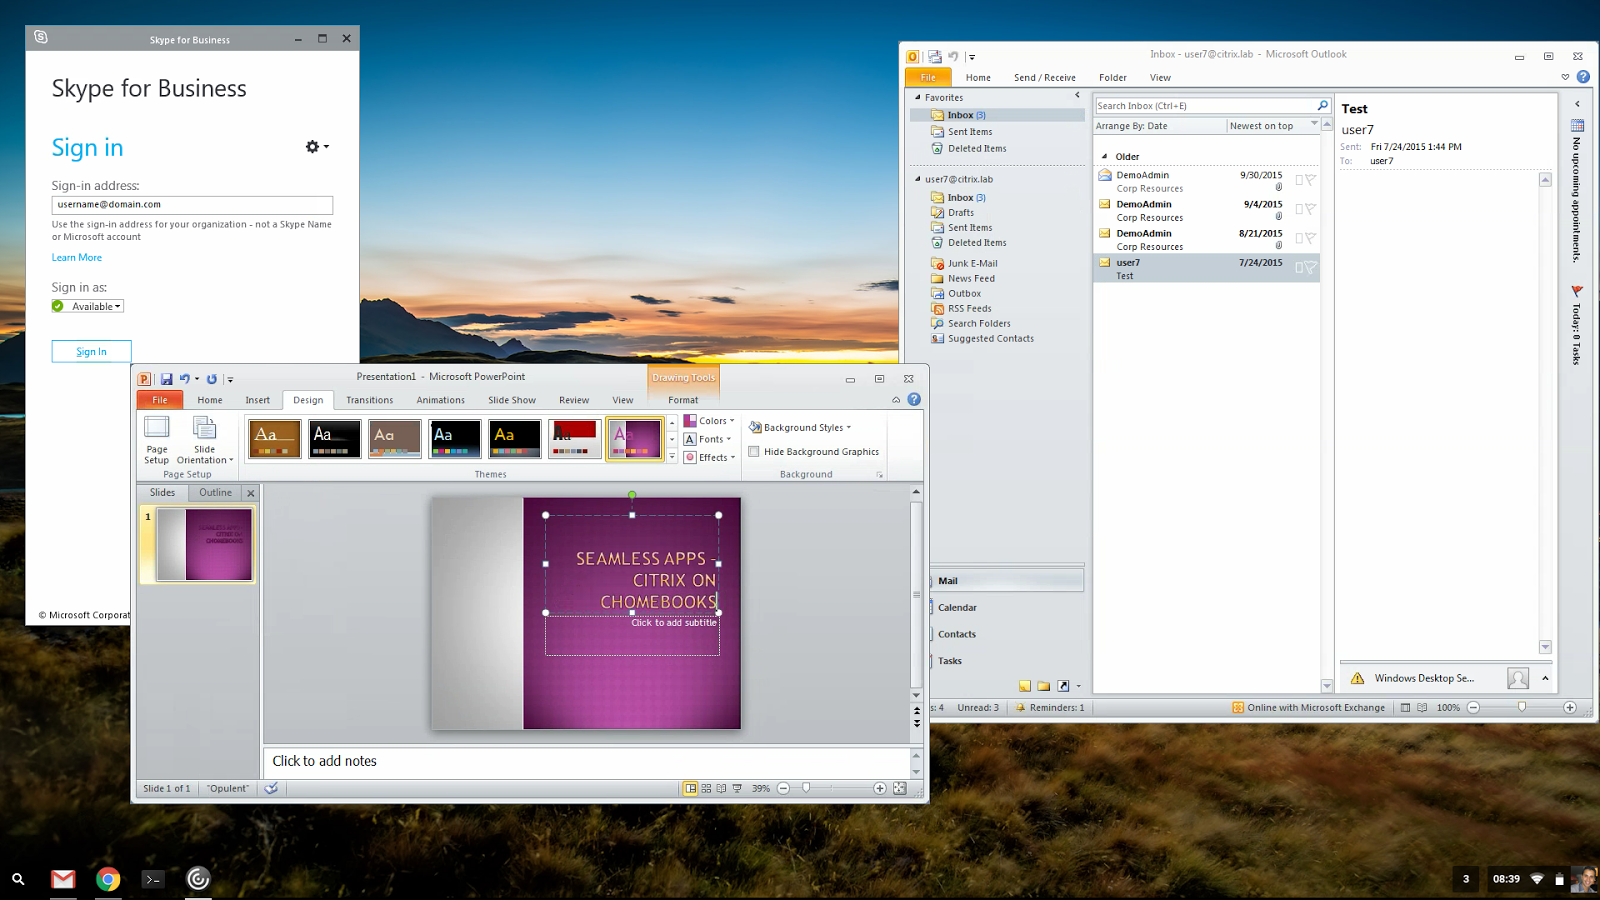Viewport: 1600px width, 900px height.
Task: Click Page Setup icon in PowerPoint ribbon
Action: pos(157,427)
